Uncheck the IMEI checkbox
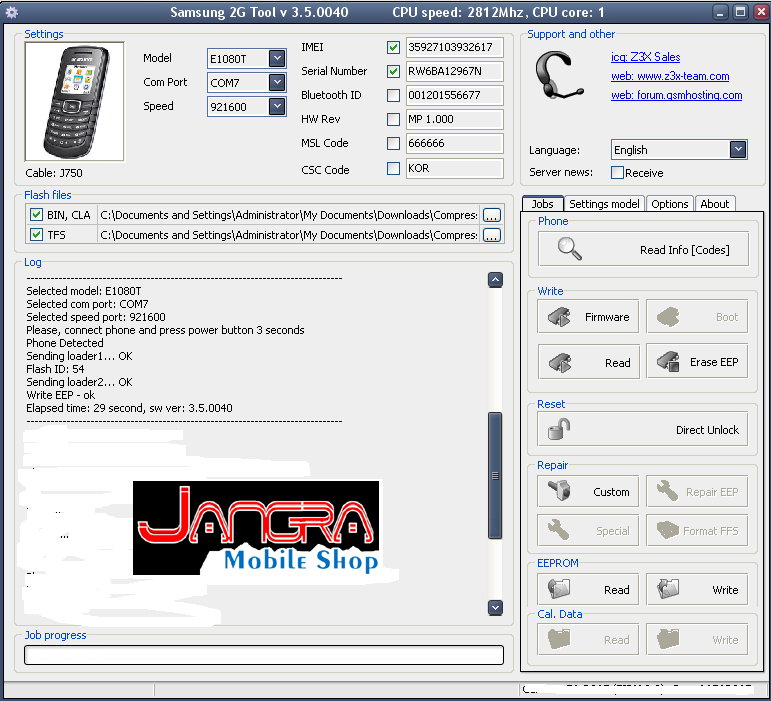The width and height of the screenshot is (771, 701). [393, 47]
